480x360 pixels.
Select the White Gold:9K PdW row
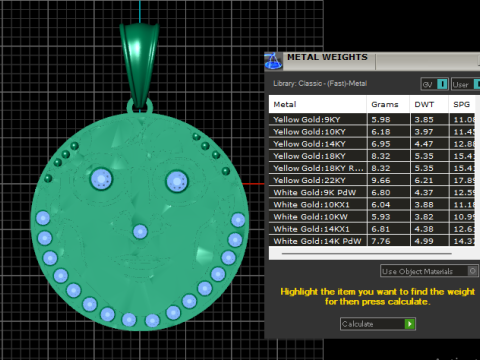372,192
